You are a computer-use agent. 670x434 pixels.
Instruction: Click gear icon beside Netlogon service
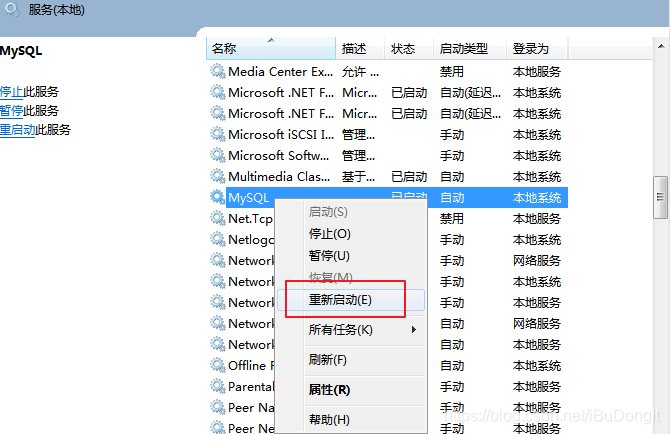(x=217, y=239)
